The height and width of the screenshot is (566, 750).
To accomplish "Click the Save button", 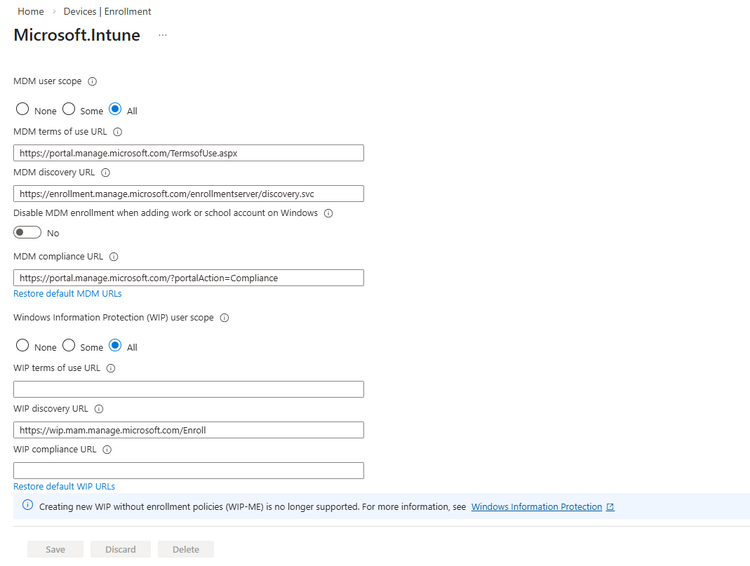I will [x=55, y=549].
